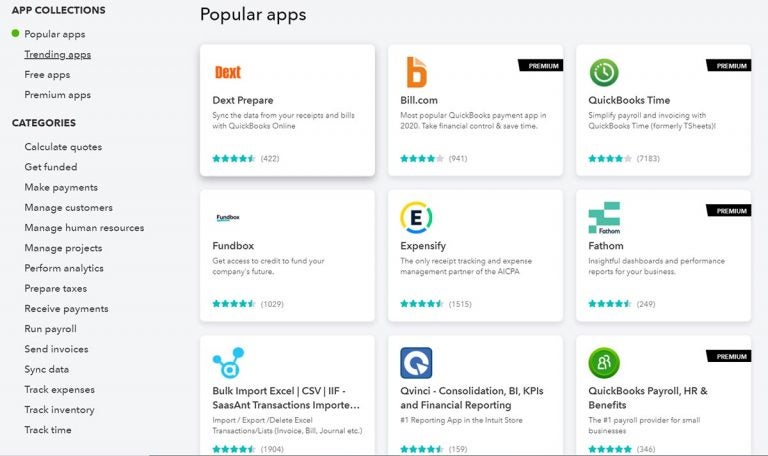This screenshot has height=456, width=768.
Task: Click the Fathom PREMIUM badge
Action: pyautogui.click(x=728, y=211)
